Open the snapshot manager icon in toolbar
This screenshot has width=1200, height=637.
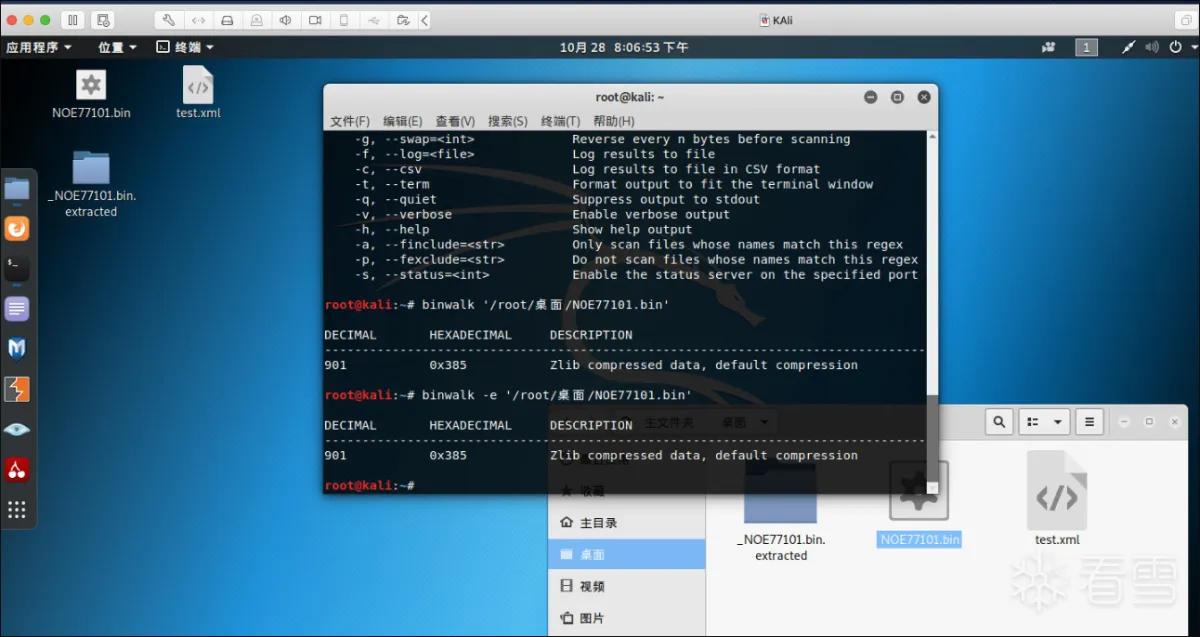[102, 20]
